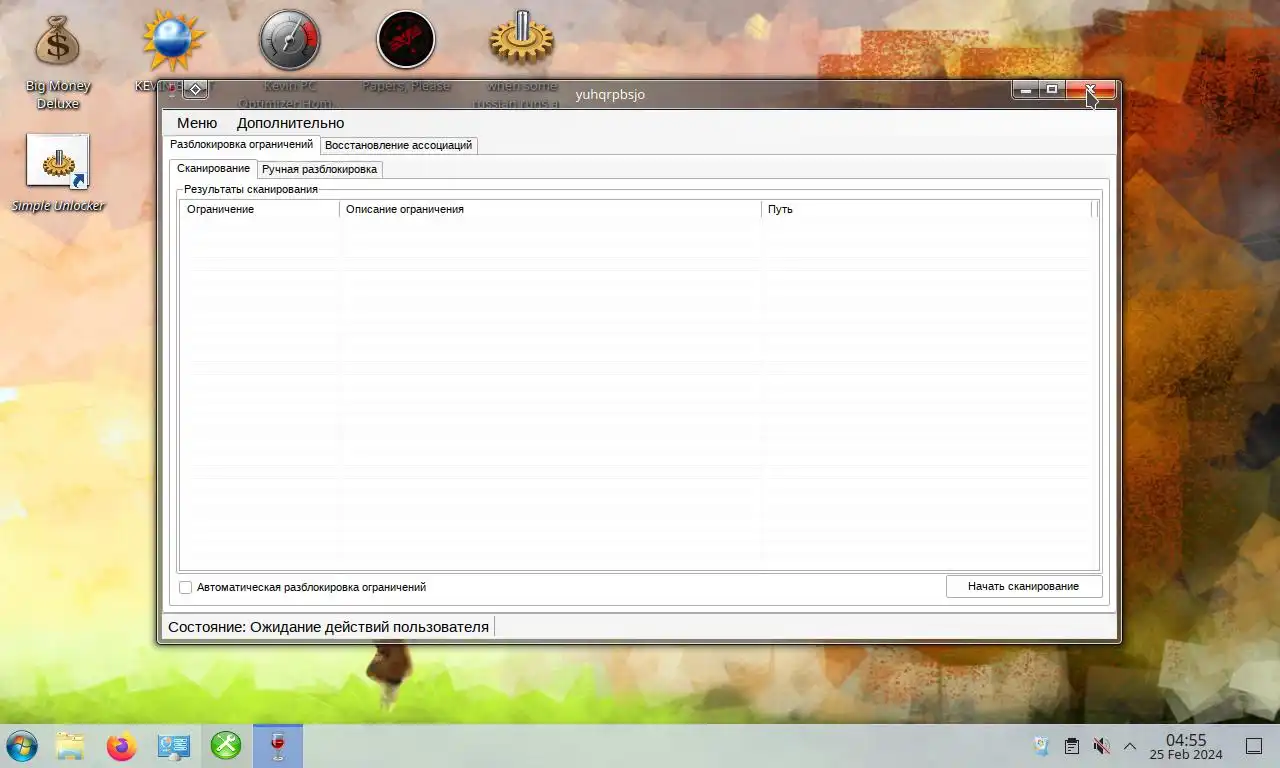Enable Автоматическая разблокировка ограничений checkbox

(185, 587)
